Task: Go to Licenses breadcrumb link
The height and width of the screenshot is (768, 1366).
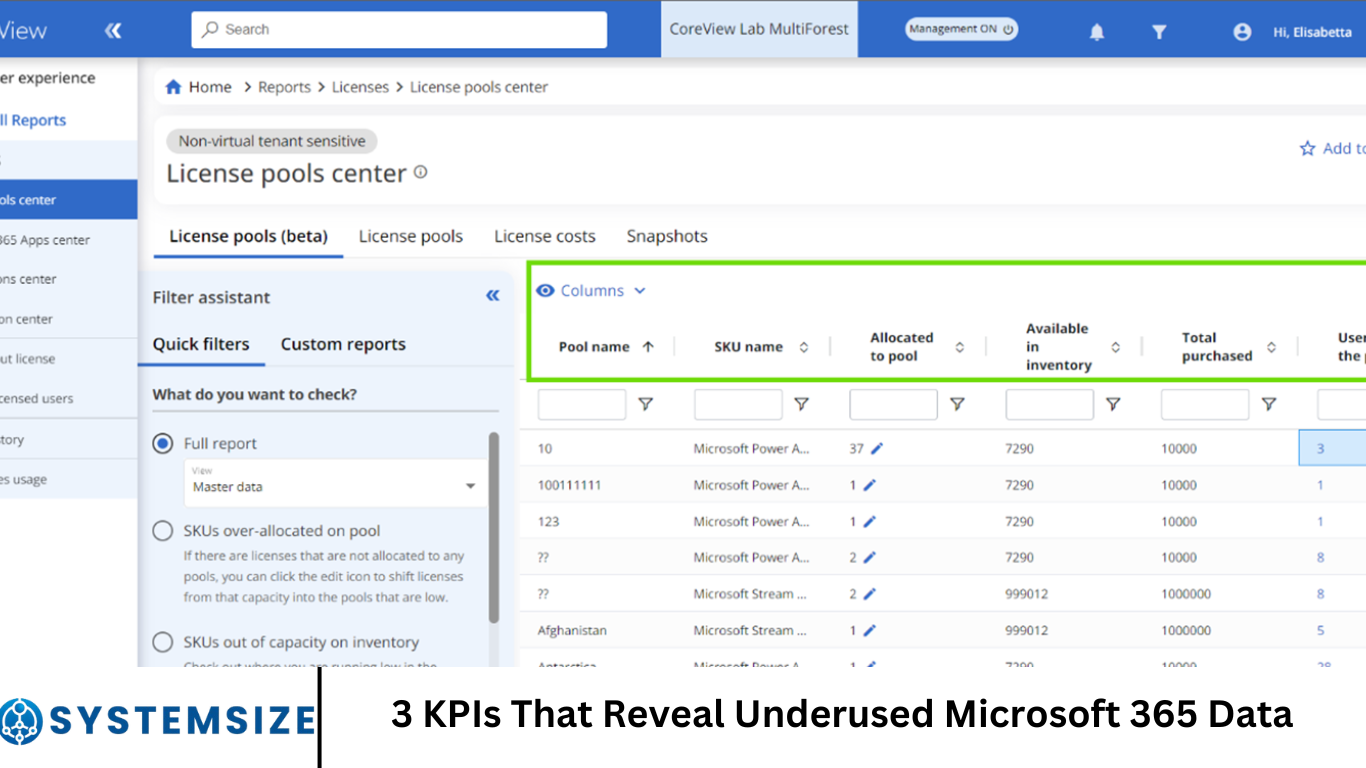Action: pyautogui.click(x=360, y=87)
